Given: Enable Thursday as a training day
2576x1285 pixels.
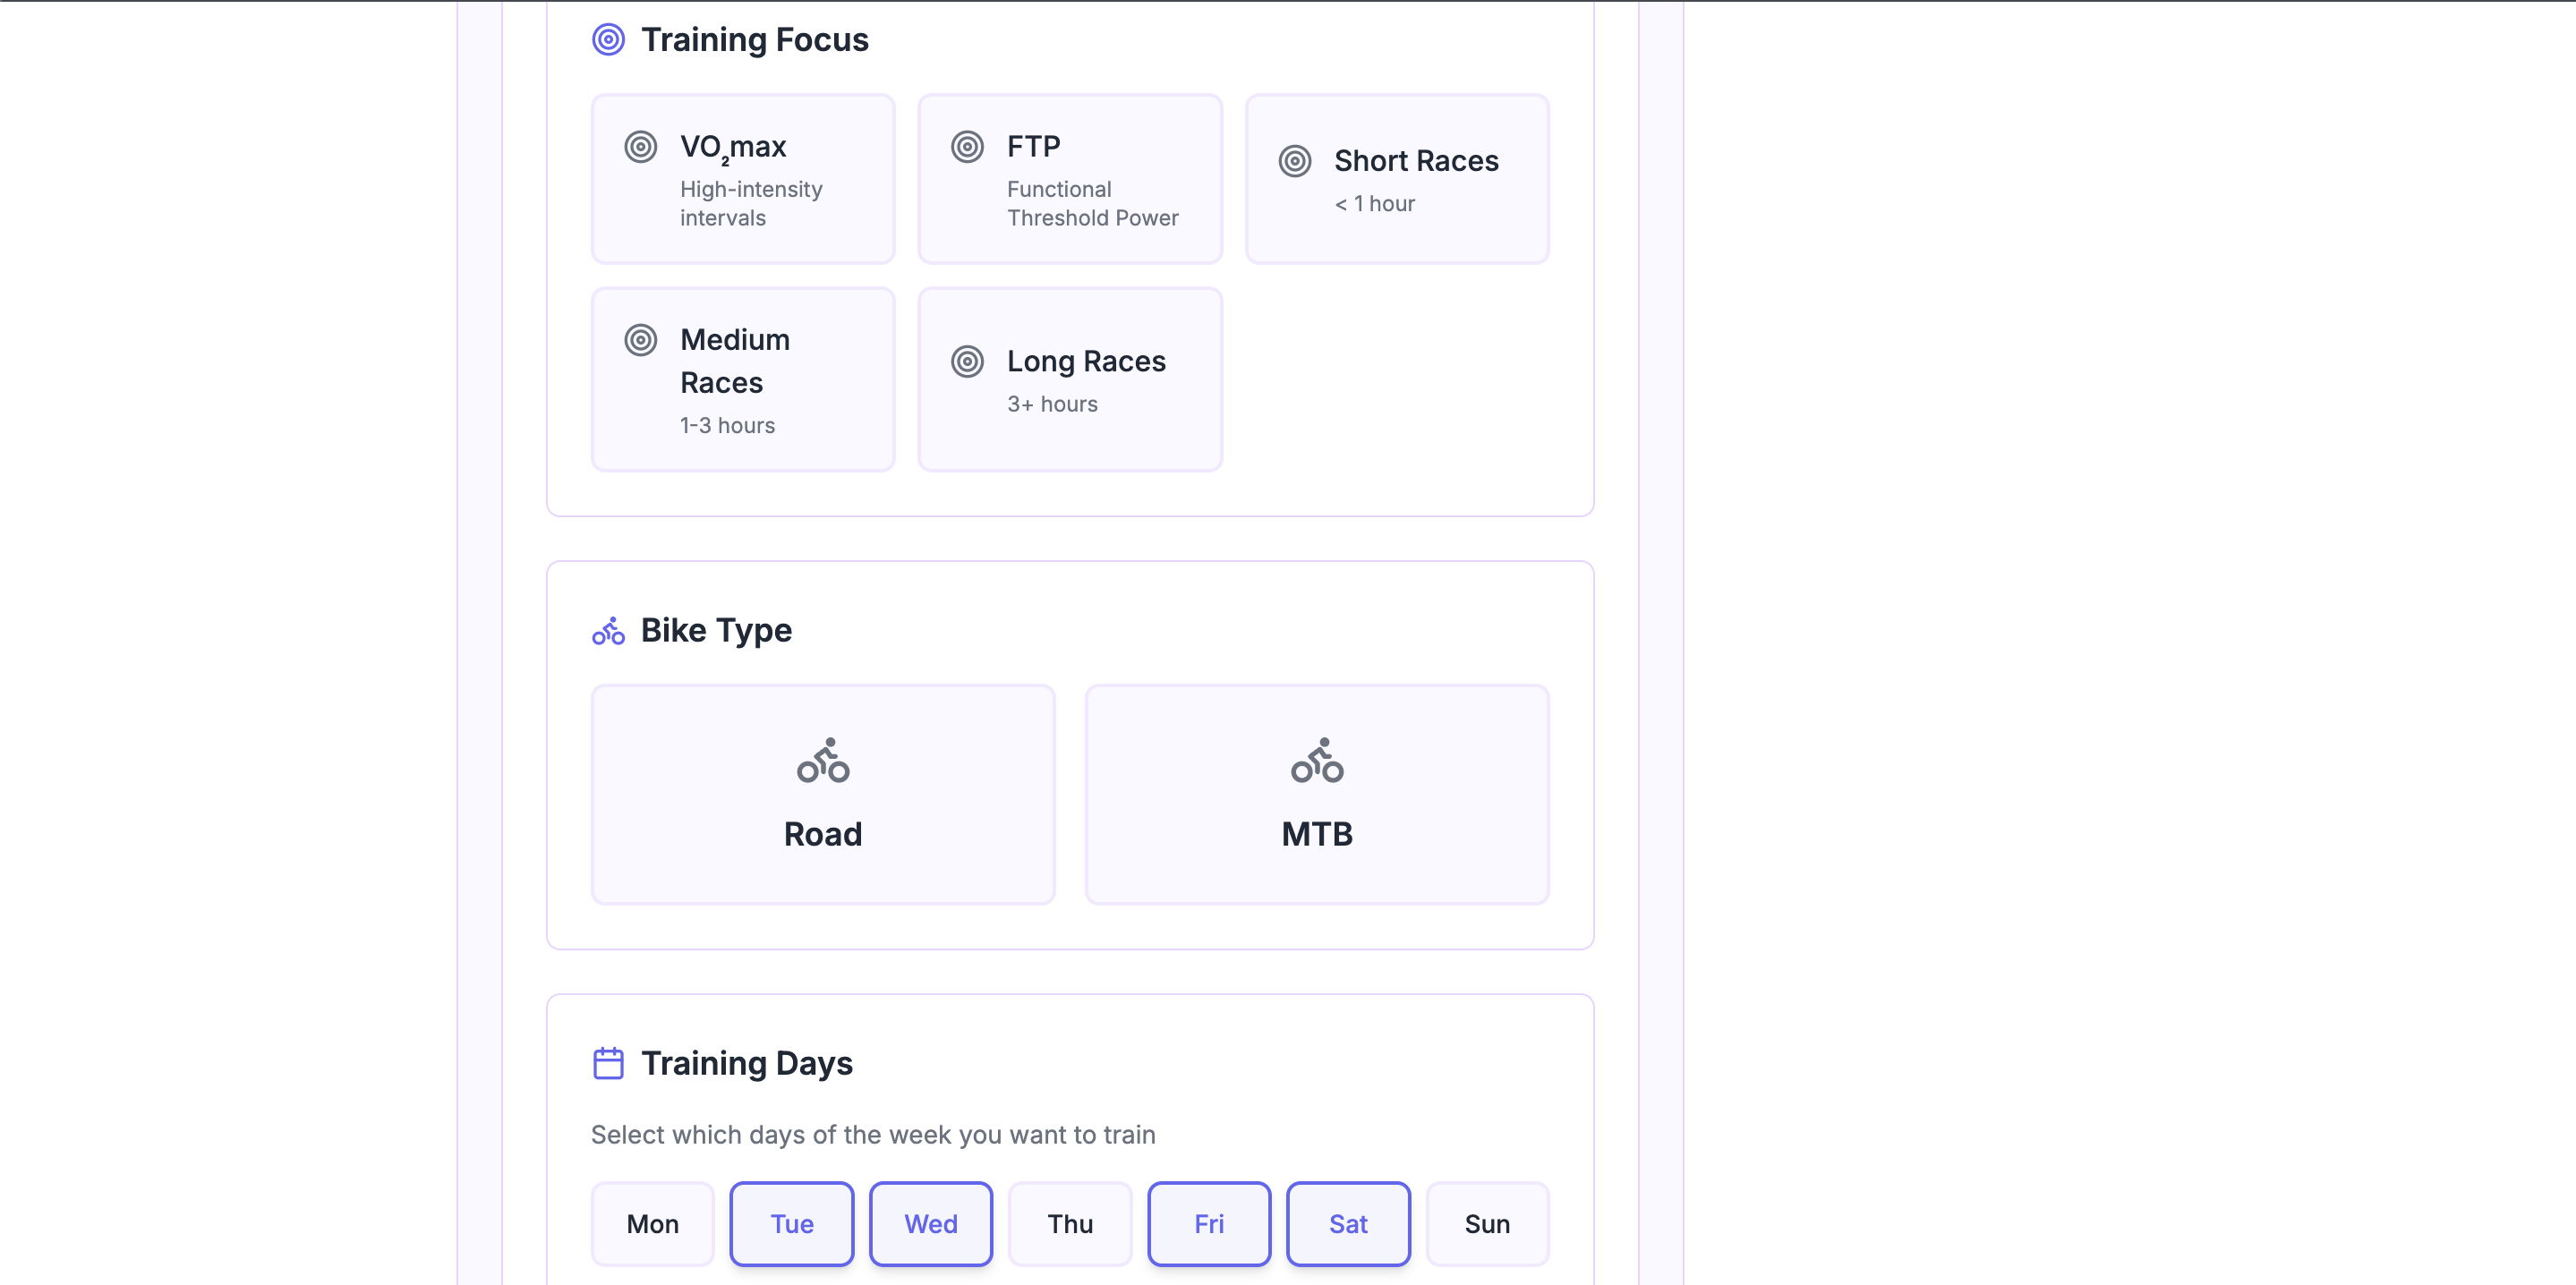Looking at the screenshot, I should 1070,1223.
